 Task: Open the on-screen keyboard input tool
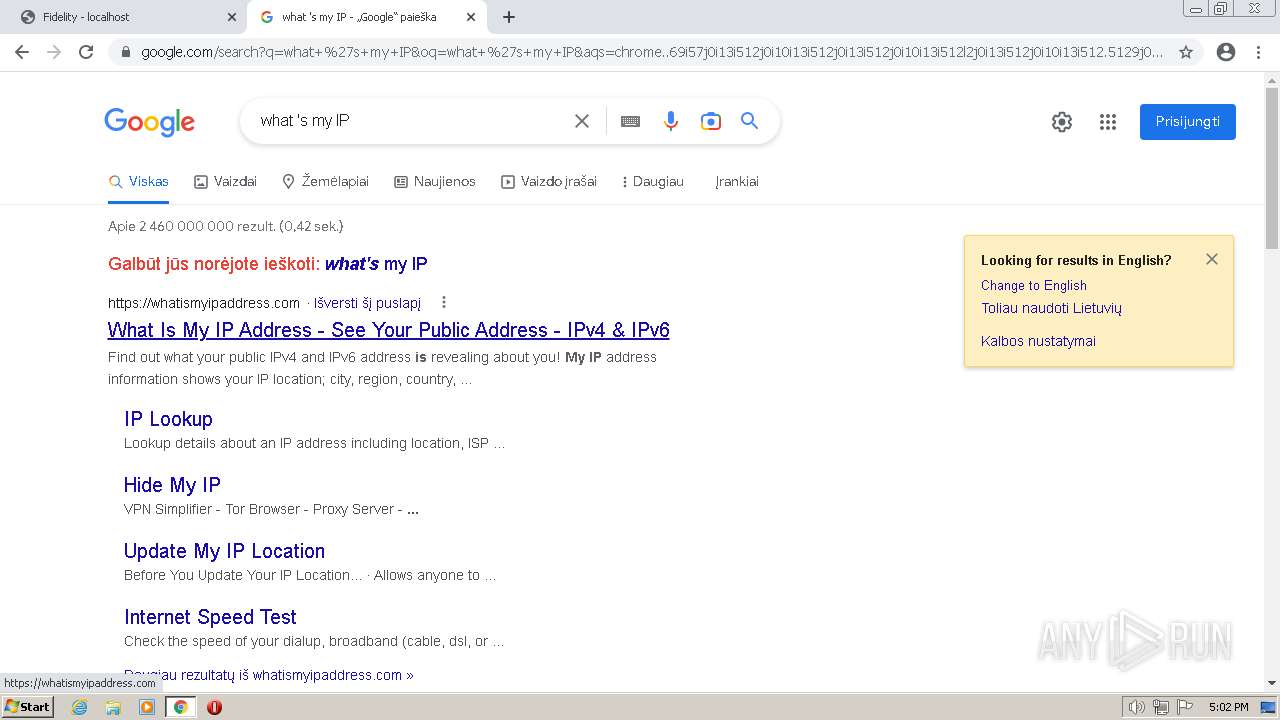point(630,121)
